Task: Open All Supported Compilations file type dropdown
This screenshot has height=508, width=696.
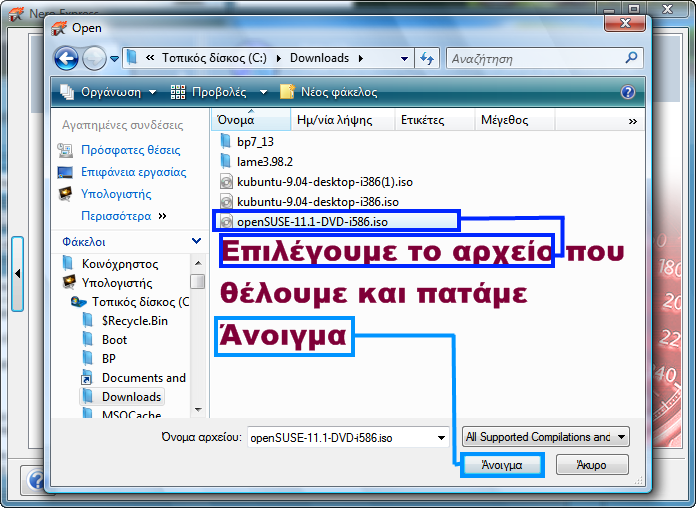Action: (546, 437)
